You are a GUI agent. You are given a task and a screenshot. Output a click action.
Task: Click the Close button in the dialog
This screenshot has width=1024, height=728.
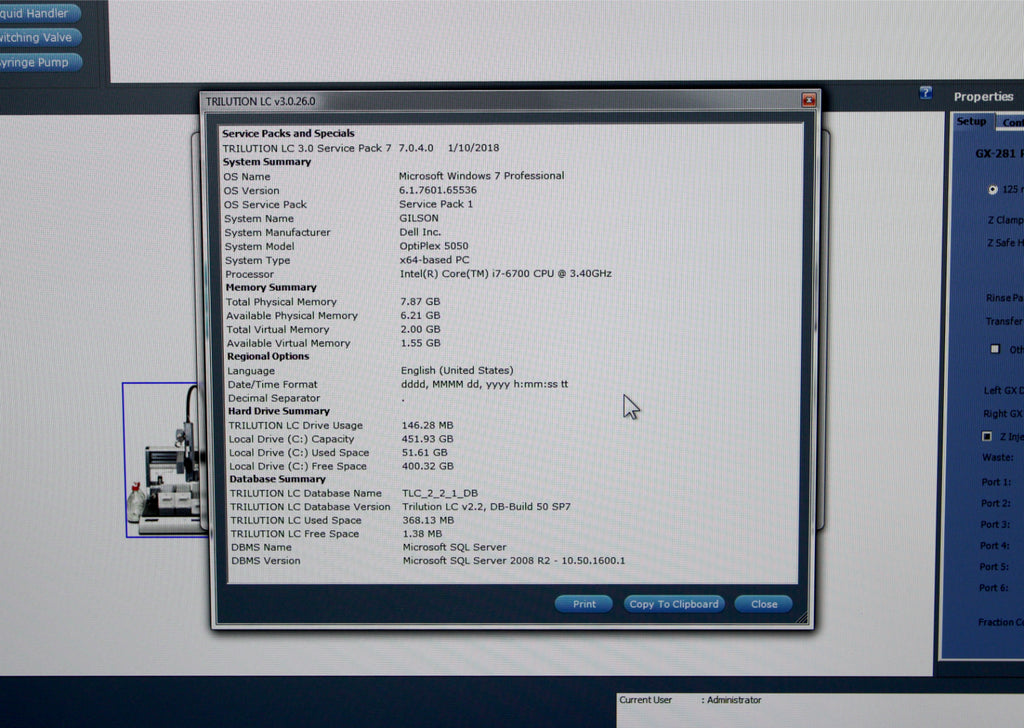point(763,604)
